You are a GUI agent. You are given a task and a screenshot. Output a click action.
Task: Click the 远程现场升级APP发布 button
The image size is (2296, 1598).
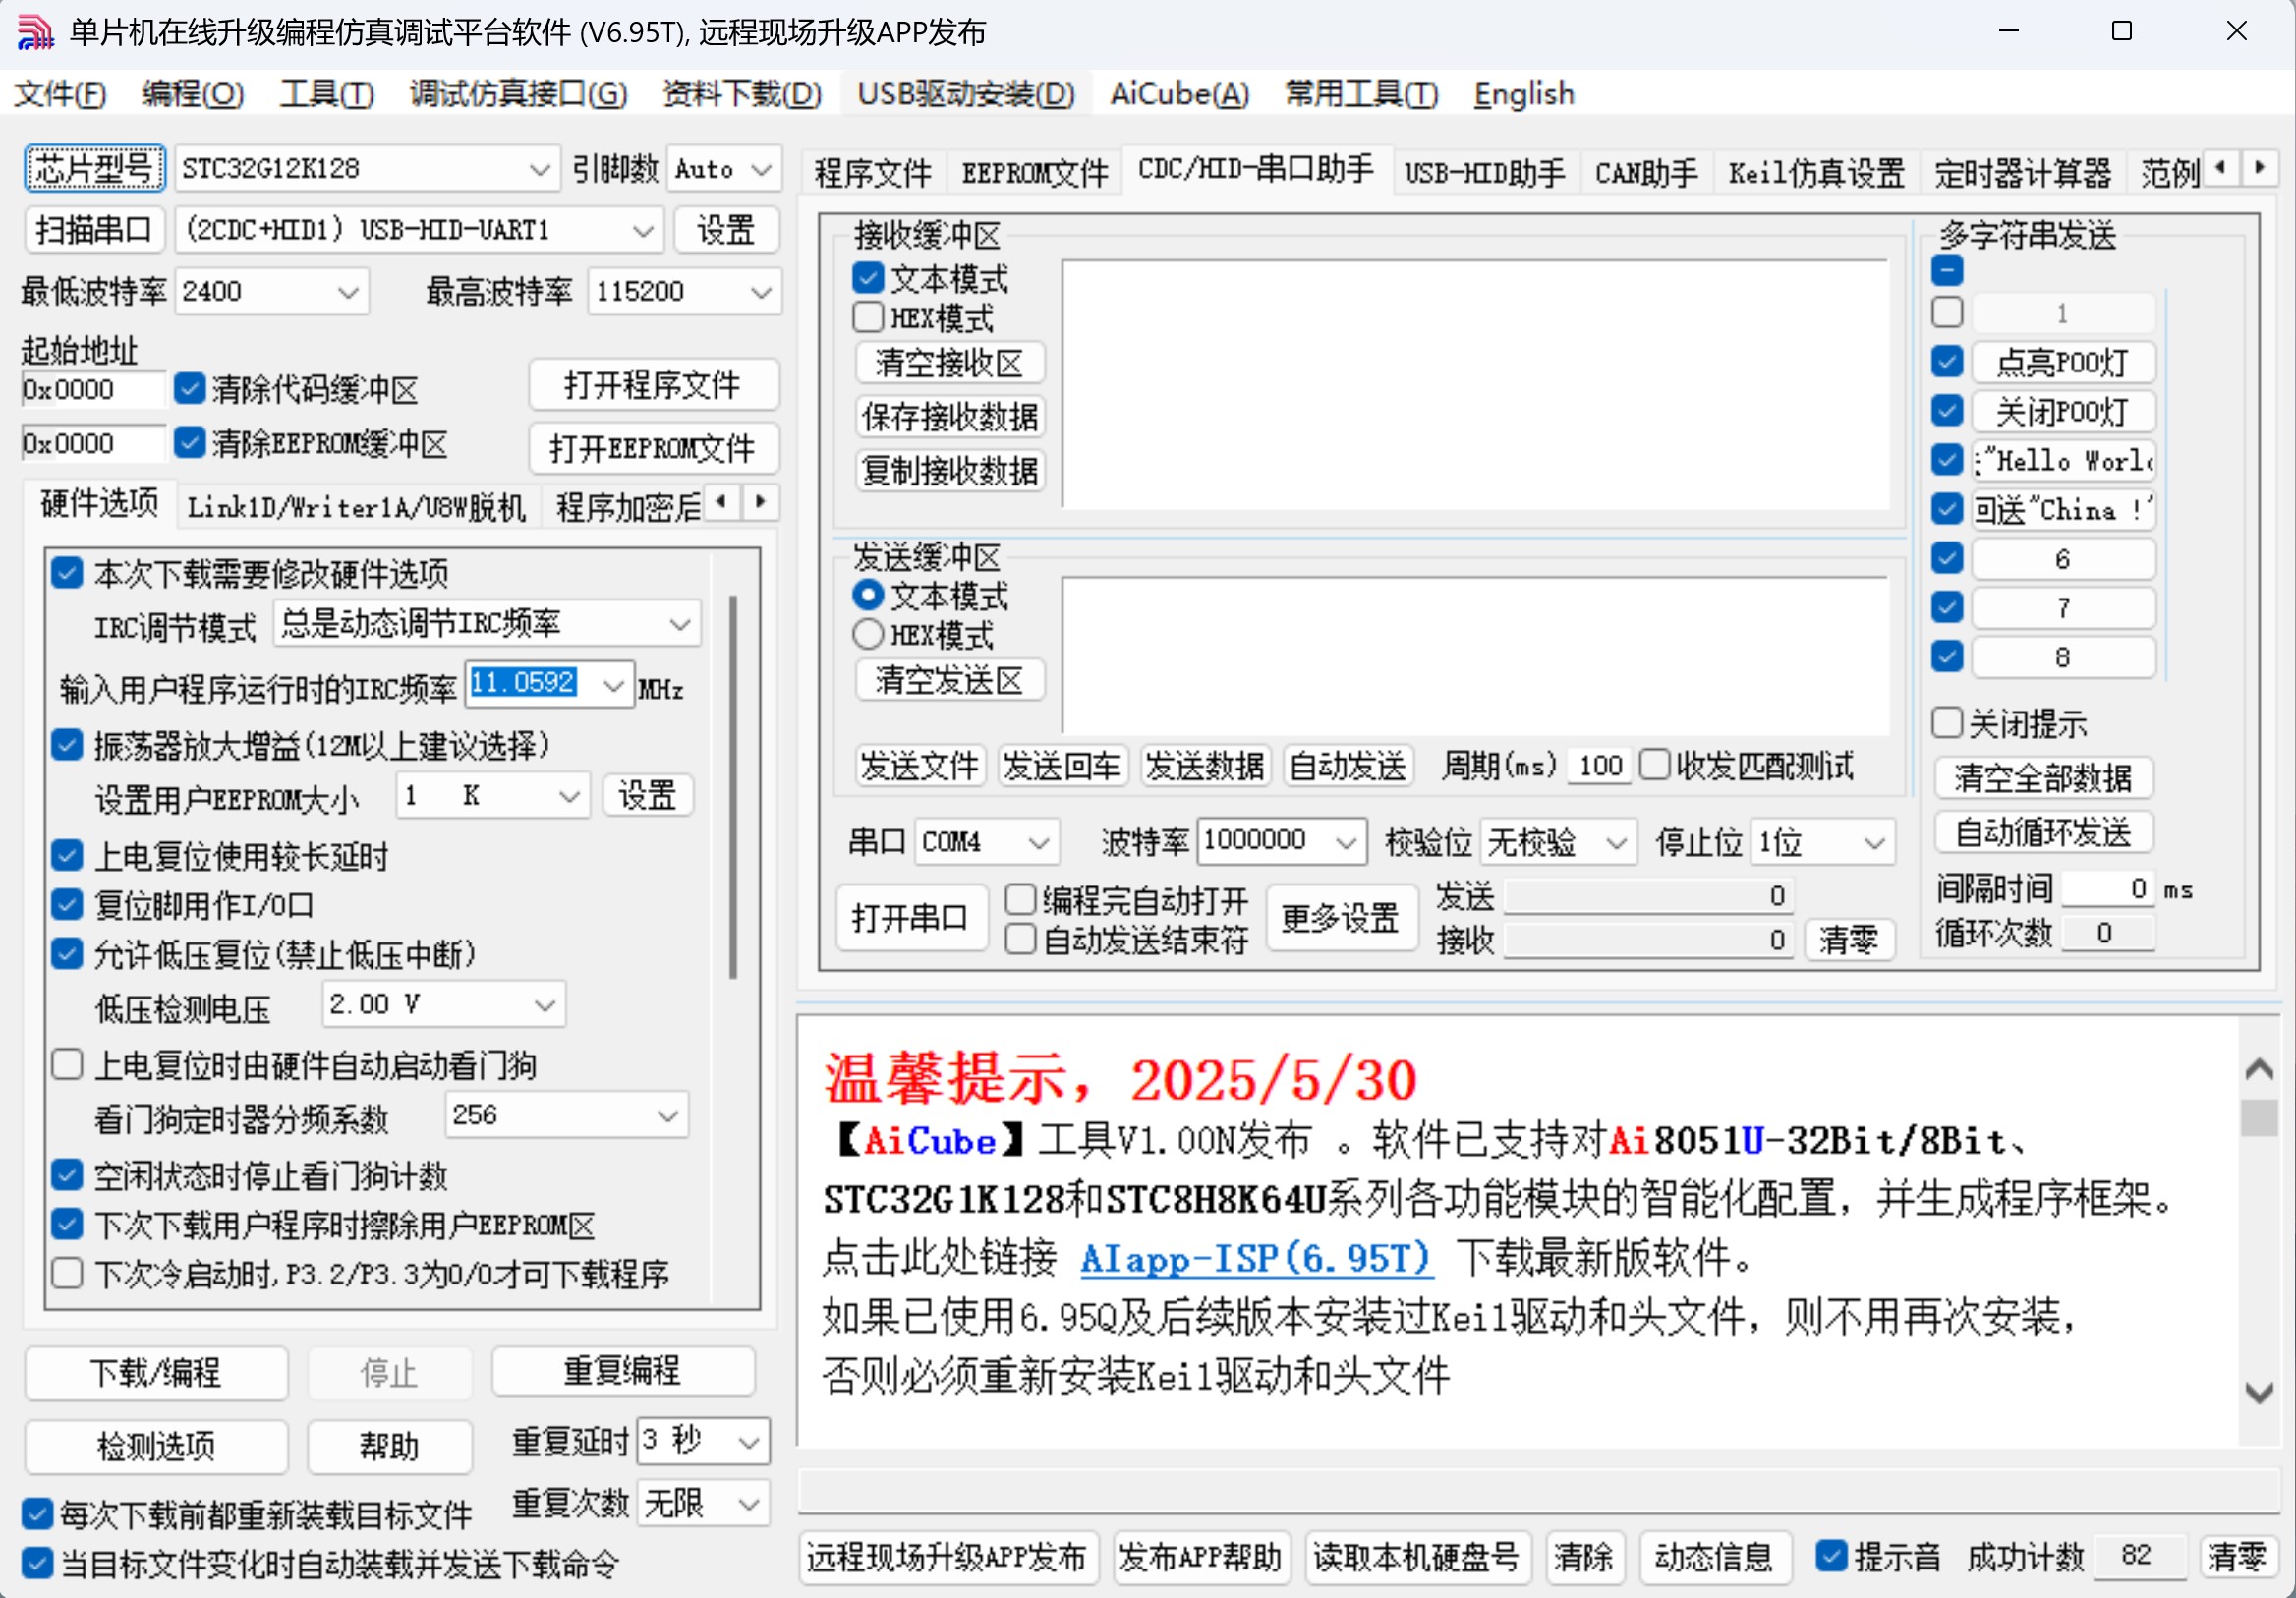click(947, 1557)
